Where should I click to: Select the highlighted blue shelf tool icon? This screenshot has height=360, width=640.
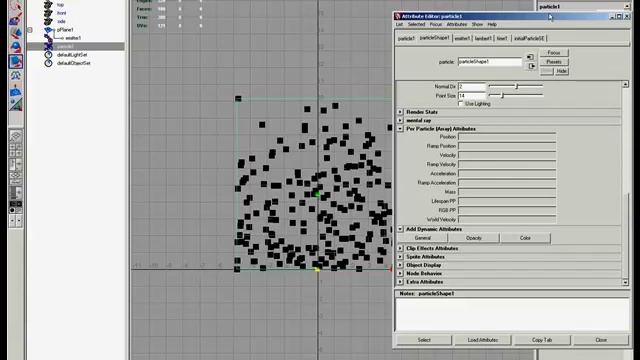click(16, 62)
